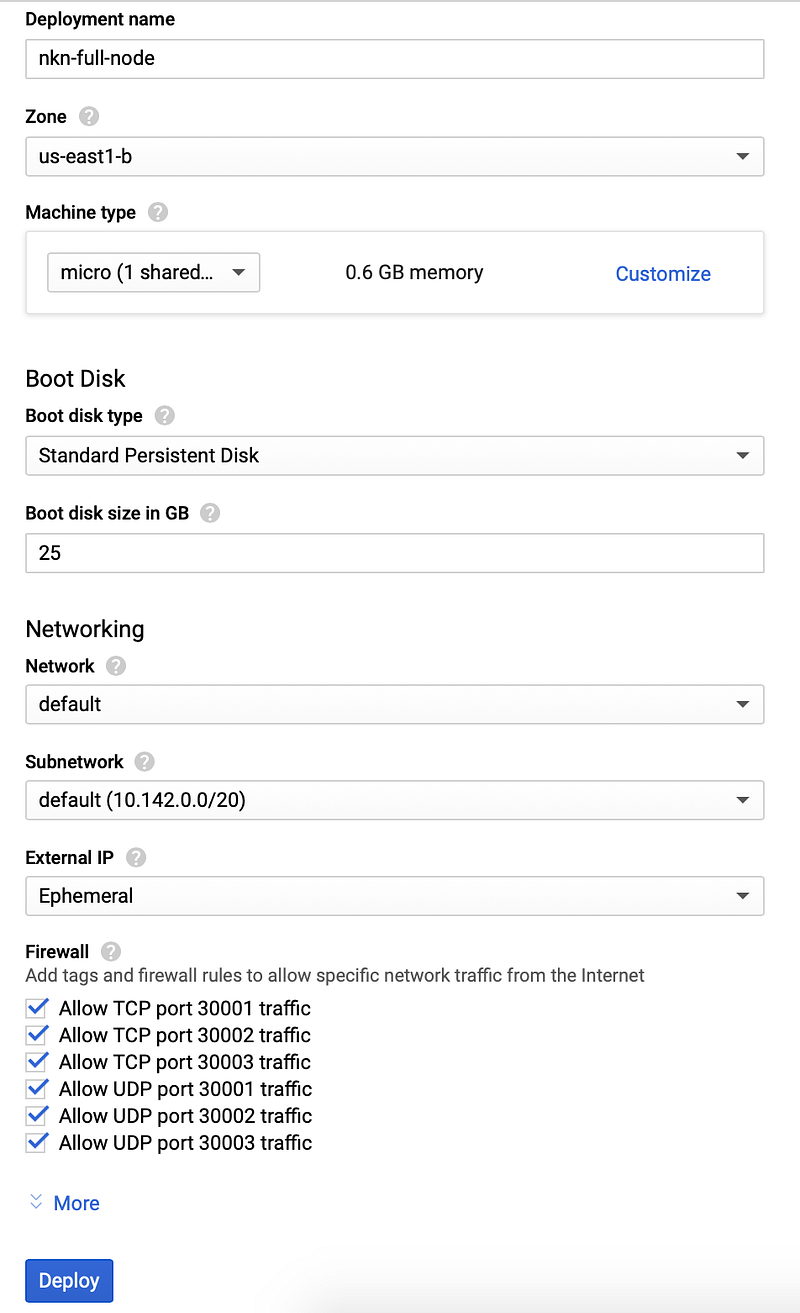
Task: Click help icon beside Machine type
Action: point(157,212)
